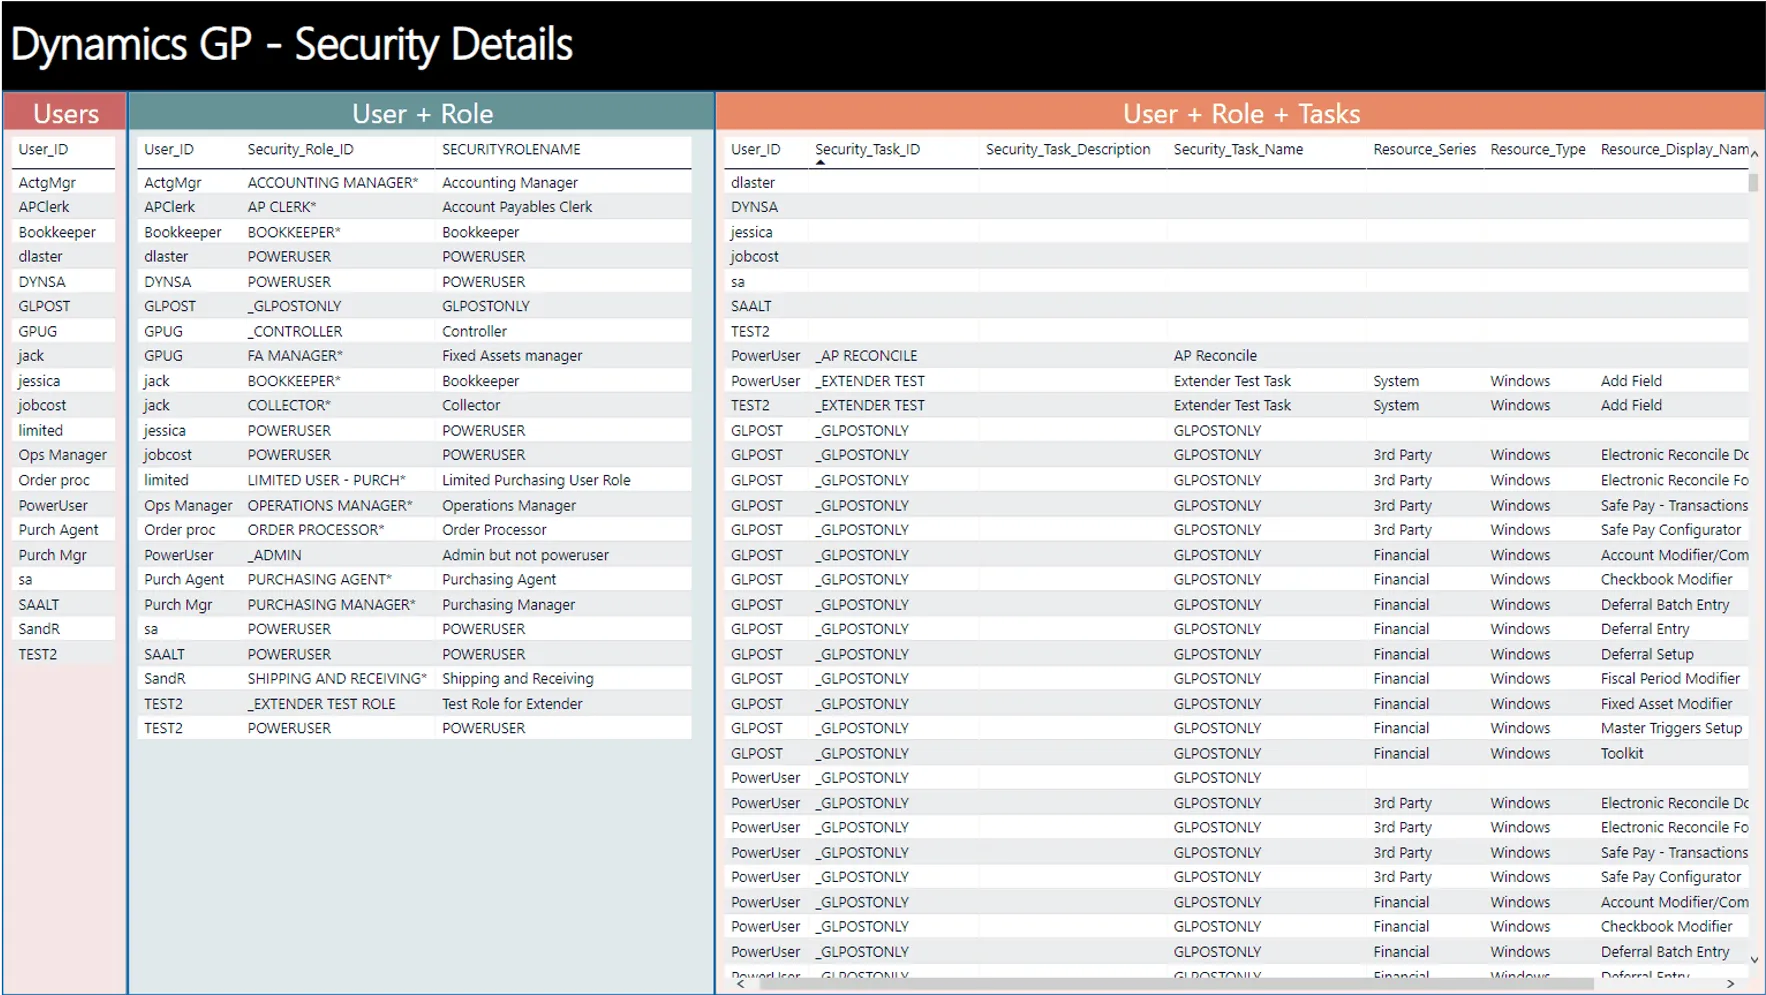Sort by Security_Role_ID column header
Screen dimensions: 1766x995
coord(300,149)
